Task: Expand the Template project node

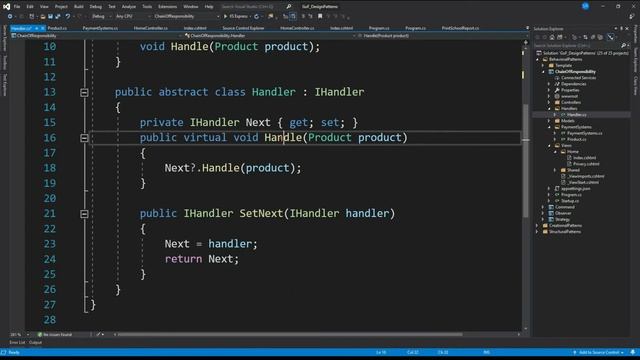Action: coord(543,66)
